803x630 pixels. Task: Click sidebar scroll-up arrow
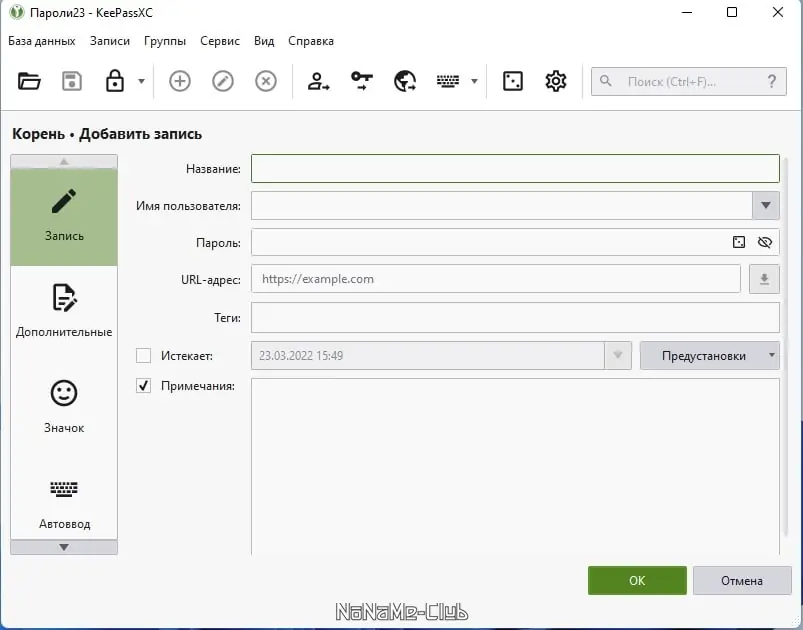[x=64, y=161]
